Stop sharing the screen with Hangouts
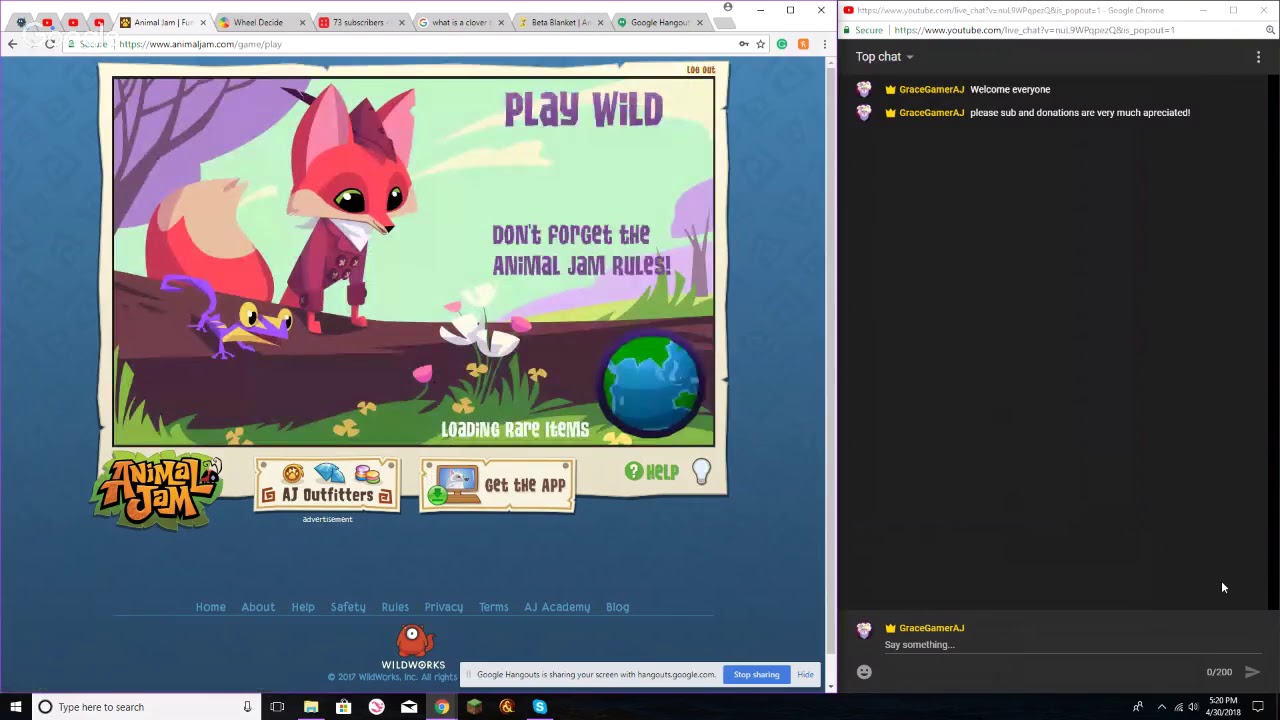 pyautogui.click(x=756, y=675)
